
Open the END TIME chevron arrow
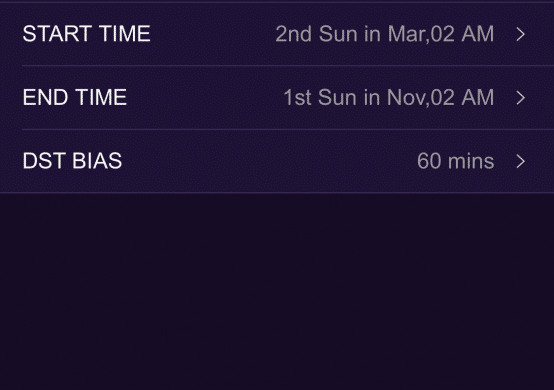click(x=520, y=98)
